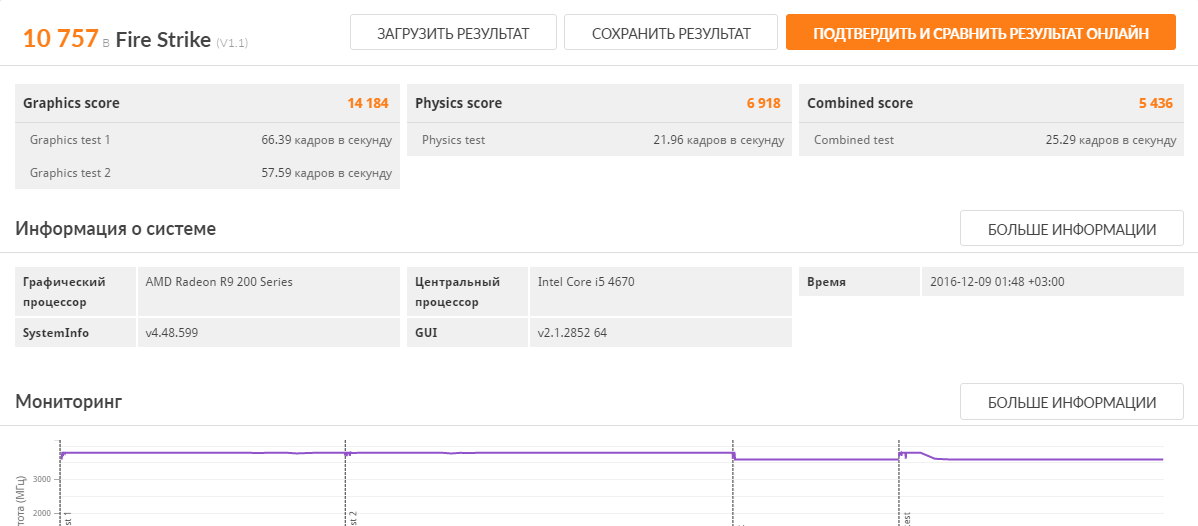Select the GUI version v2.1.2852 64
The width and height of the screenshot is (1198, 526).
572,332
